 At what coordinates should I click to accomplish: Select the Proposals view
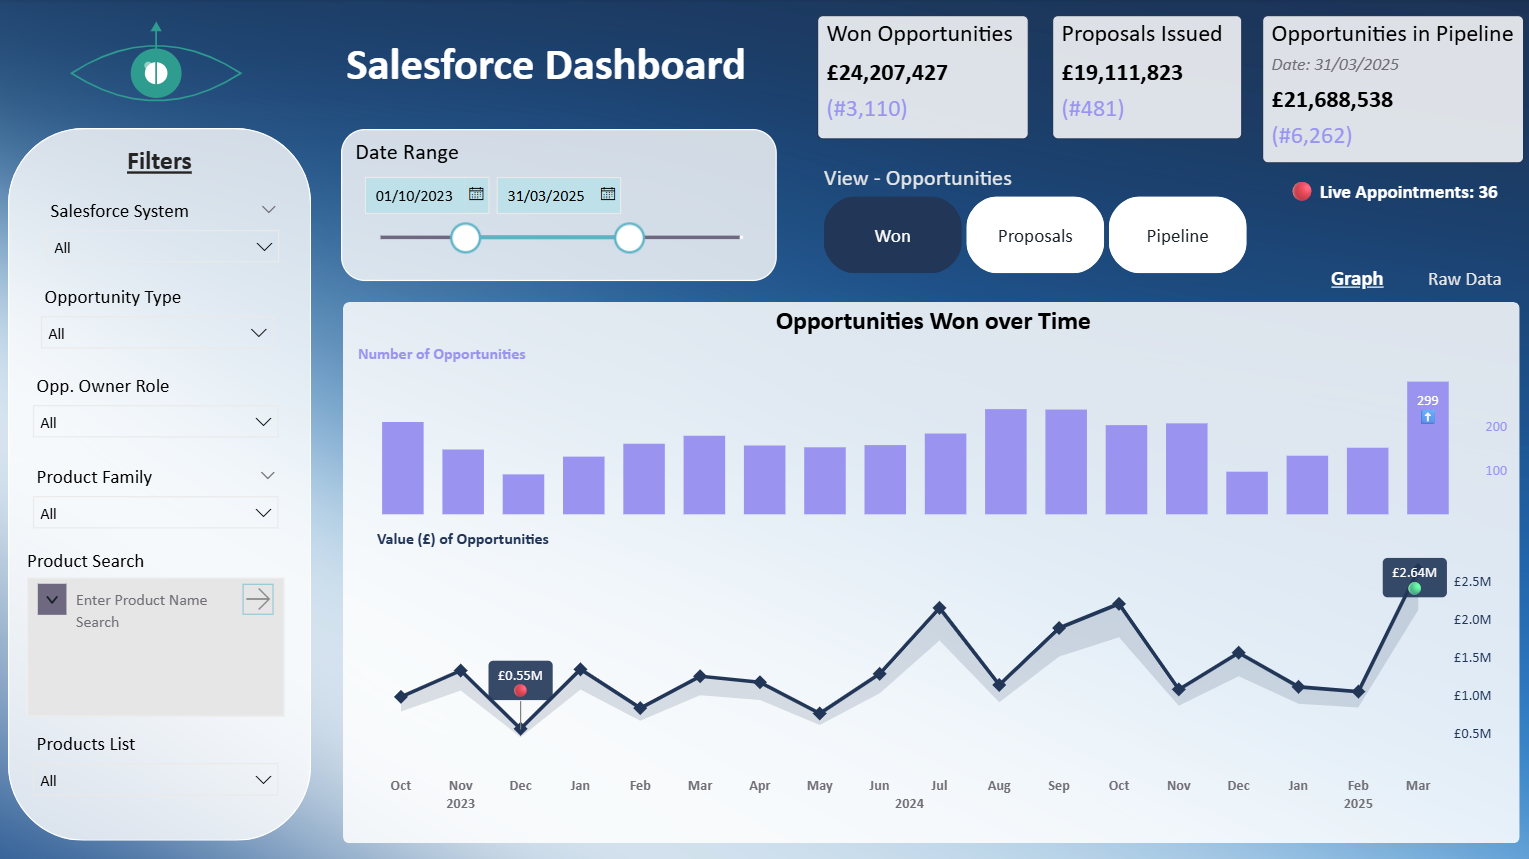click(x=1035, y=235)
